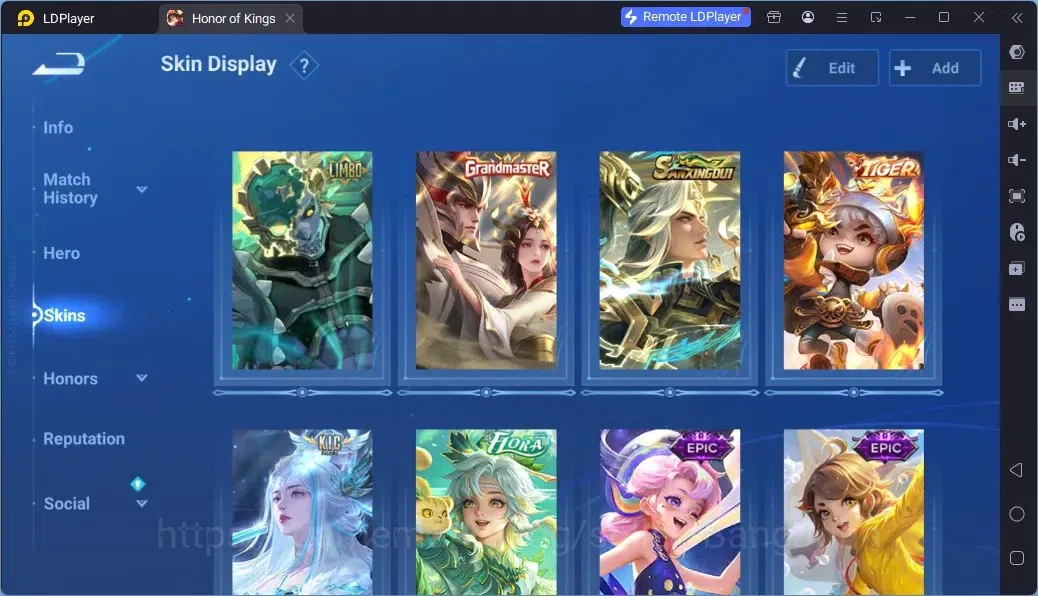Click the Edit skins button
Image resolution: width=1038 pixels, height=596 pixels.
(x=832, y=68)
